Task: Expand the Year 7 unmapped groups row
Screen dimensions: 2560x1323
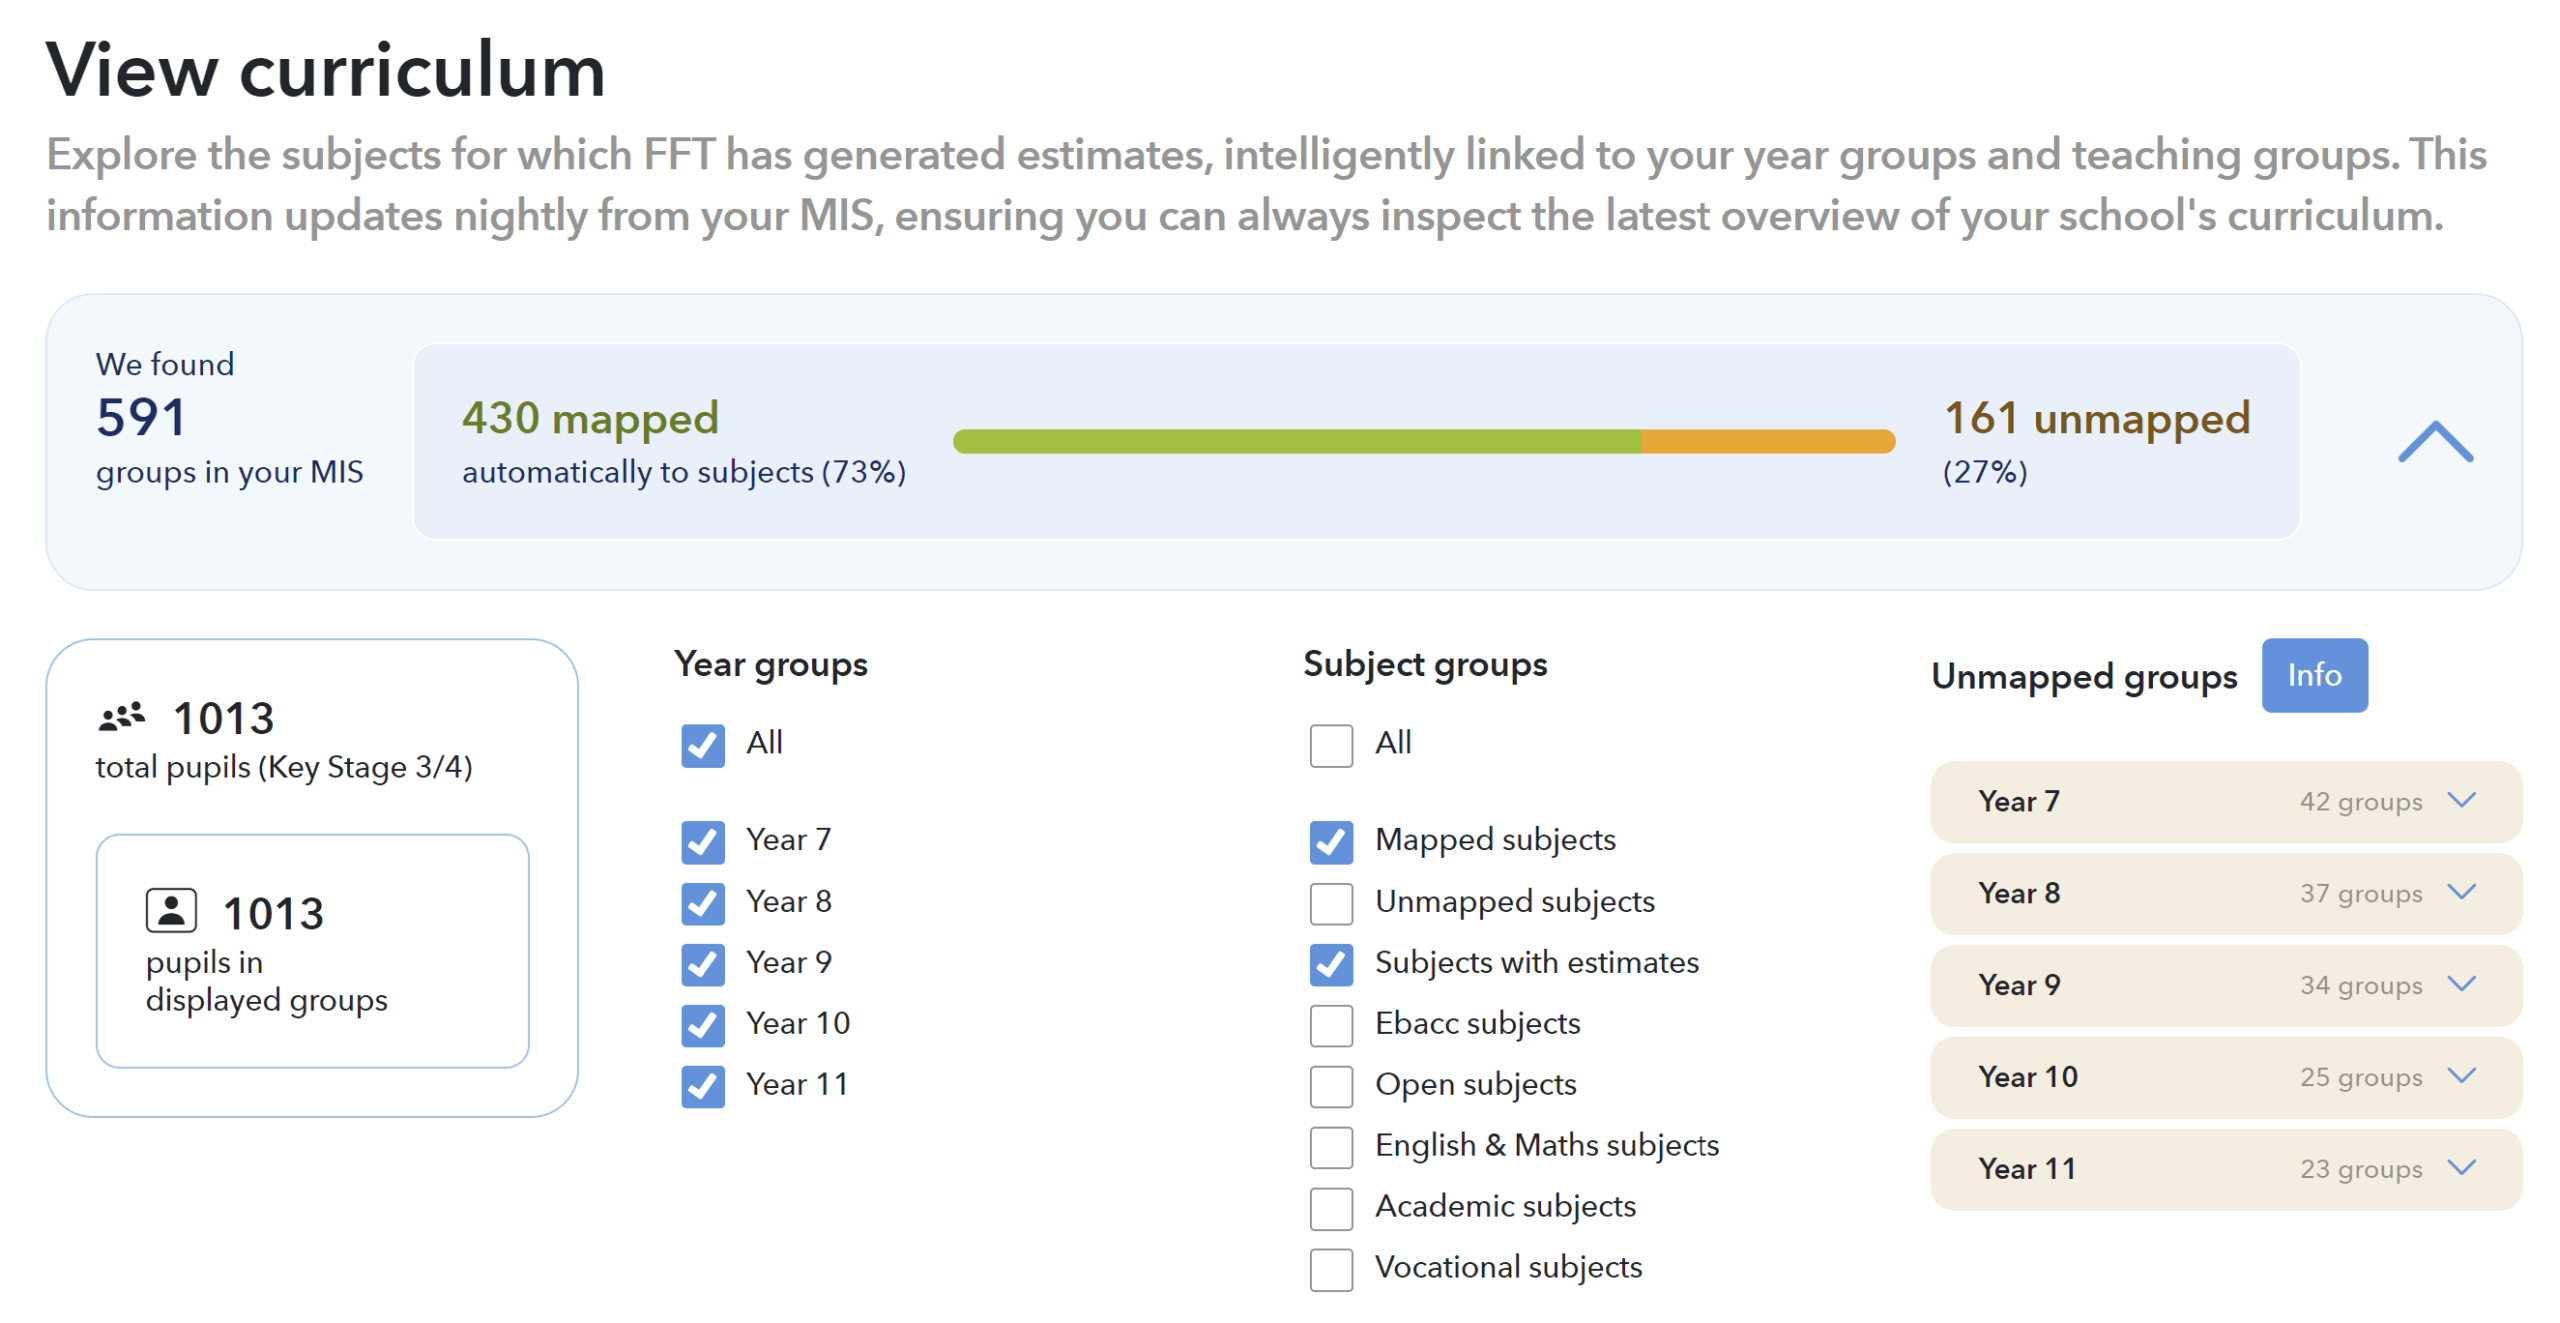Action: click(2225, 802)
